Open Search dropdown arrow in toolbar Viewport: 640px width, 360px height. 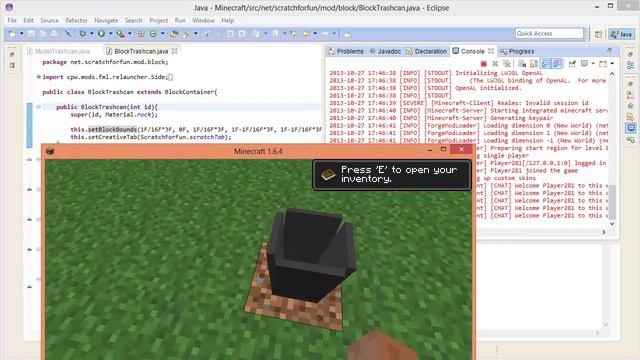196,34
